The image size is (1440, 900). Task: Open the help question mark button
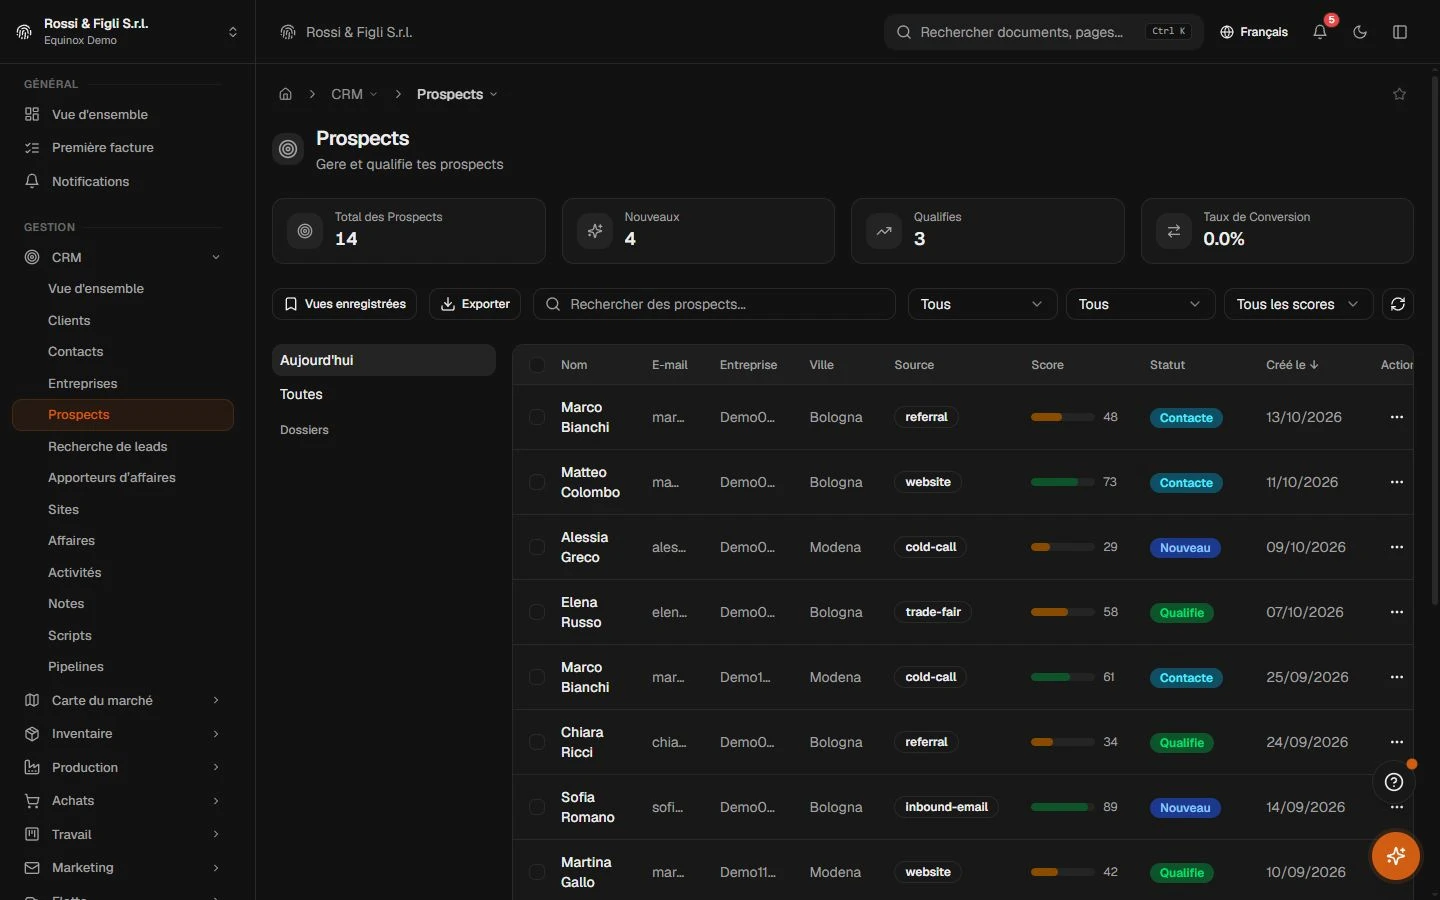click(x=1395, y=782)
